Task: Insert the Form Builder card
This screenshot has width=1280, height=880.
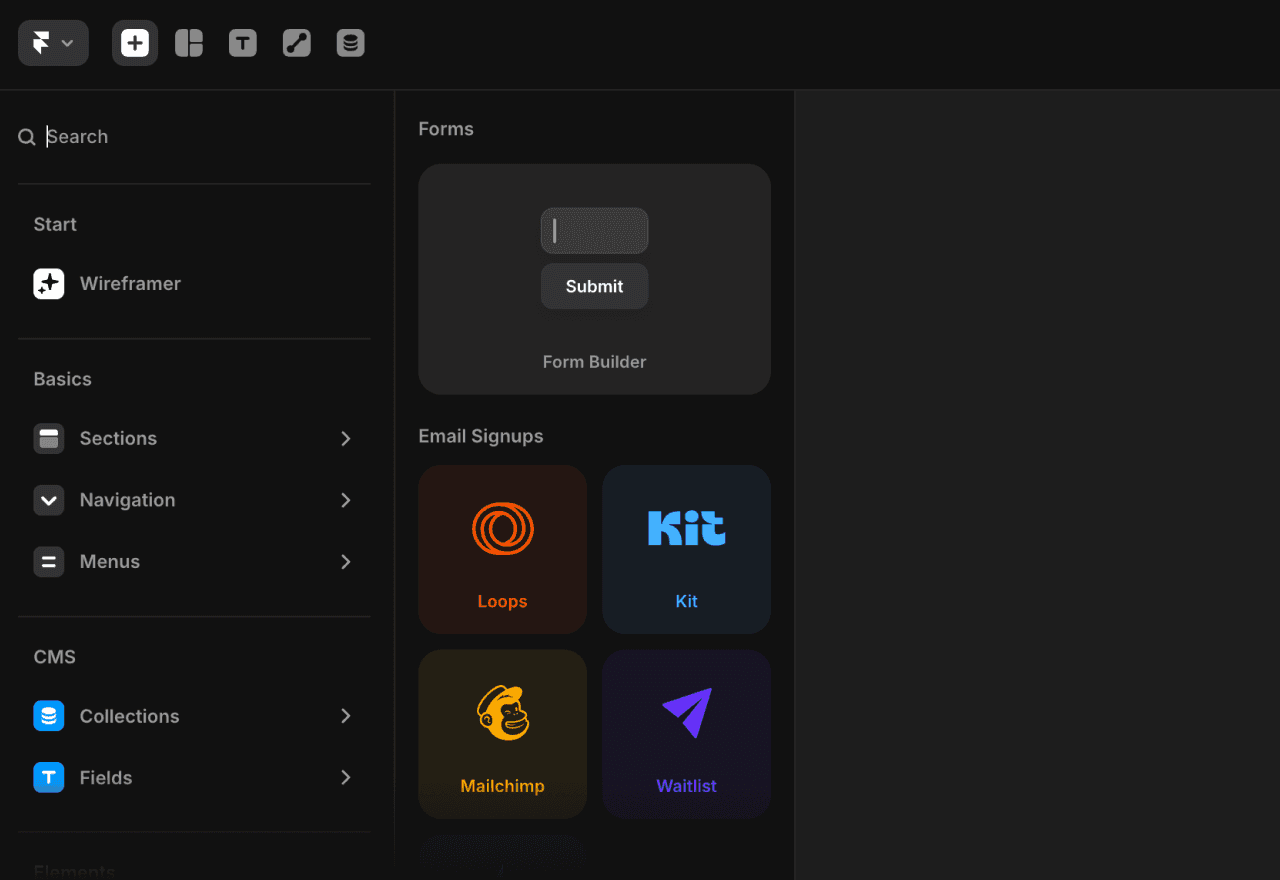Action: click(594, 279)
